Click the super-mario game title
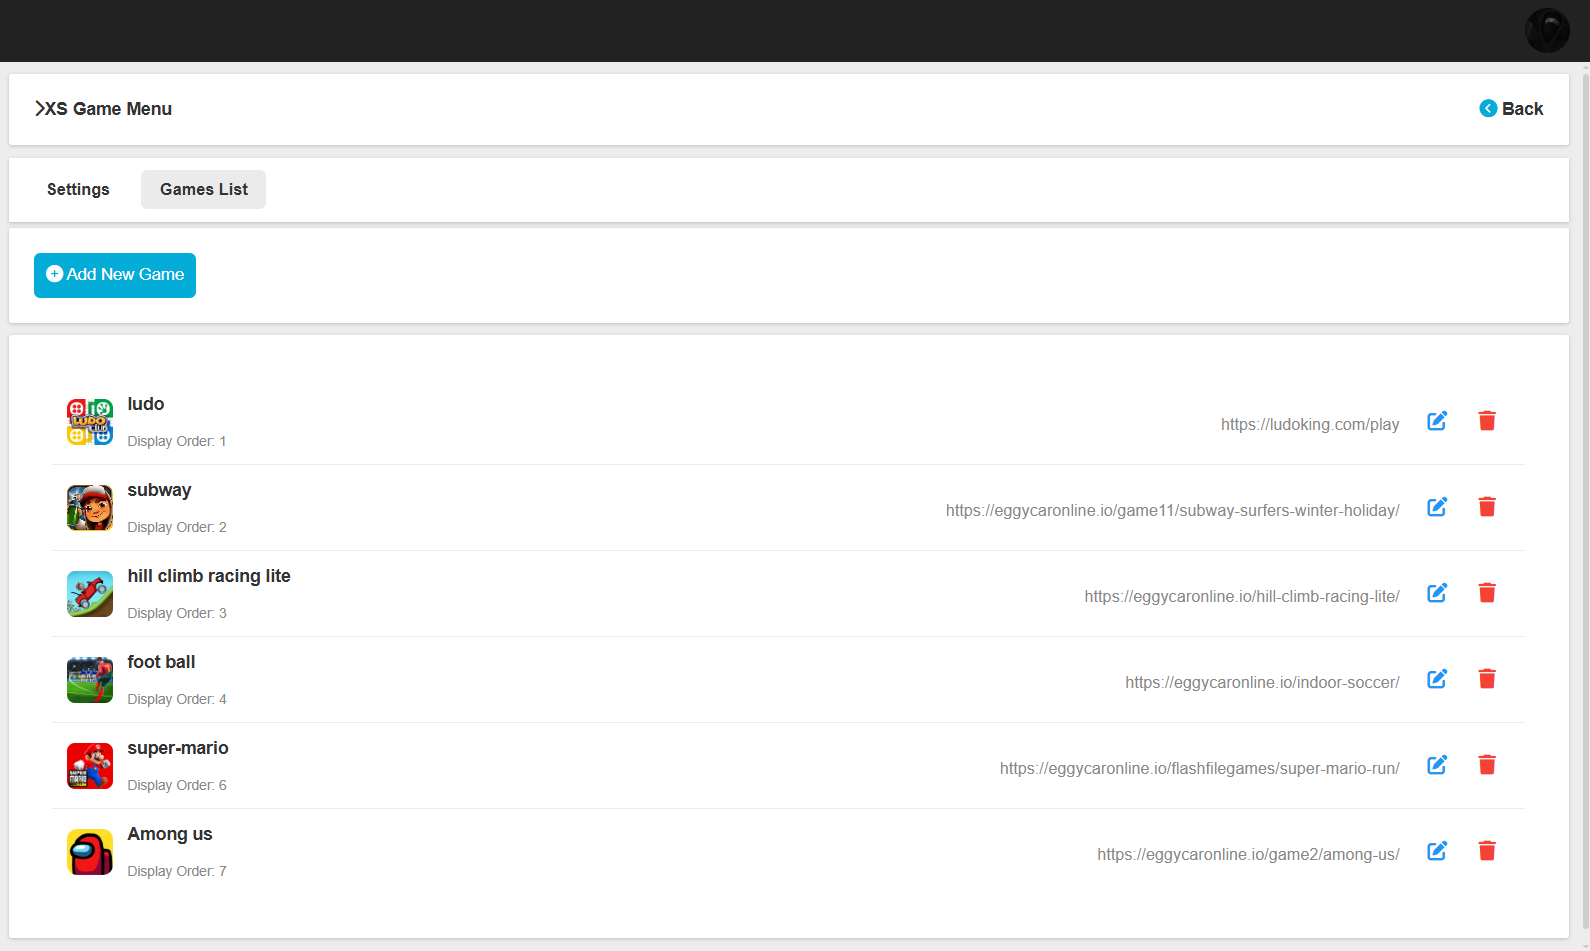The height and width of the screenshot is (951, 1590). coord(178,748)
